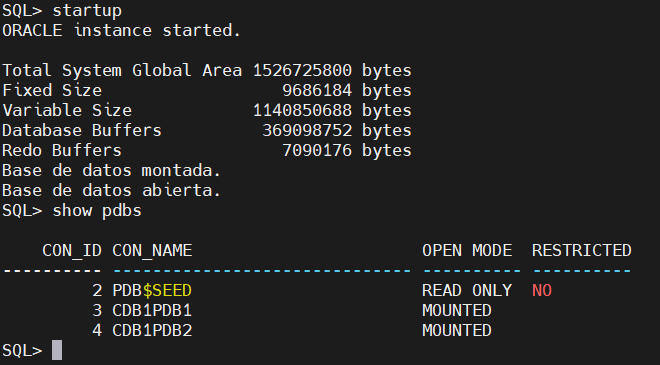This screenshot has width=660, height=365.
Task: Click the CON_ID column header
Action: point(72,250)
